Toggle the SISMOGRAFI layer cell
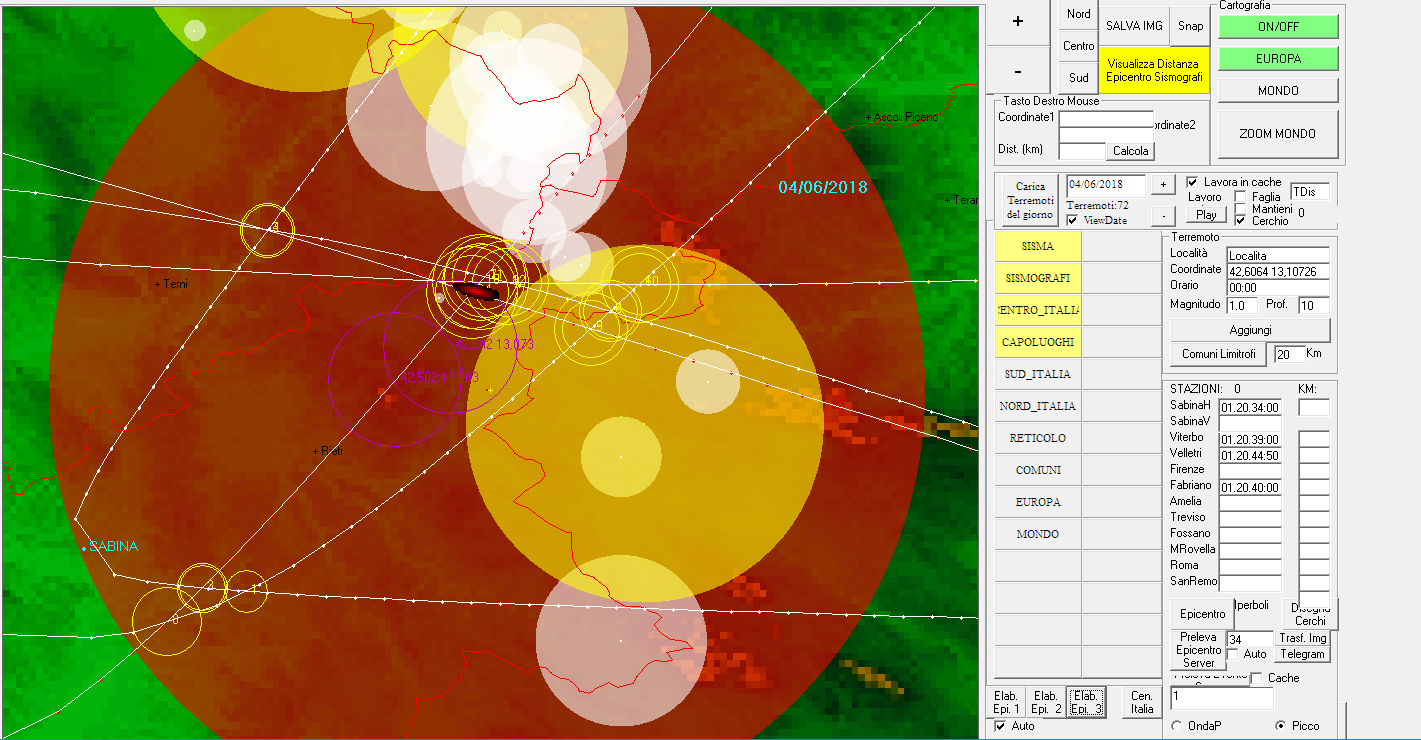This screenshot has height=740, width=1421. (x=1038, y=278)
